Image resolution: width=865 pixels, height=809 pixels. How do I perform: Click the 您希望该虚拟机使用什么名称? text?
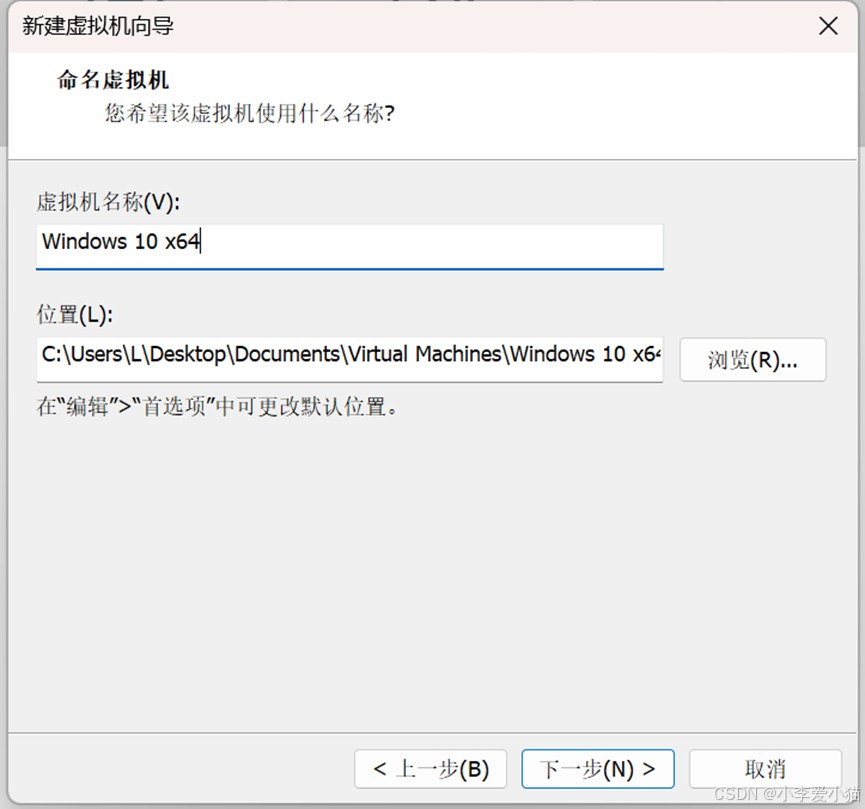coord(250,113)
